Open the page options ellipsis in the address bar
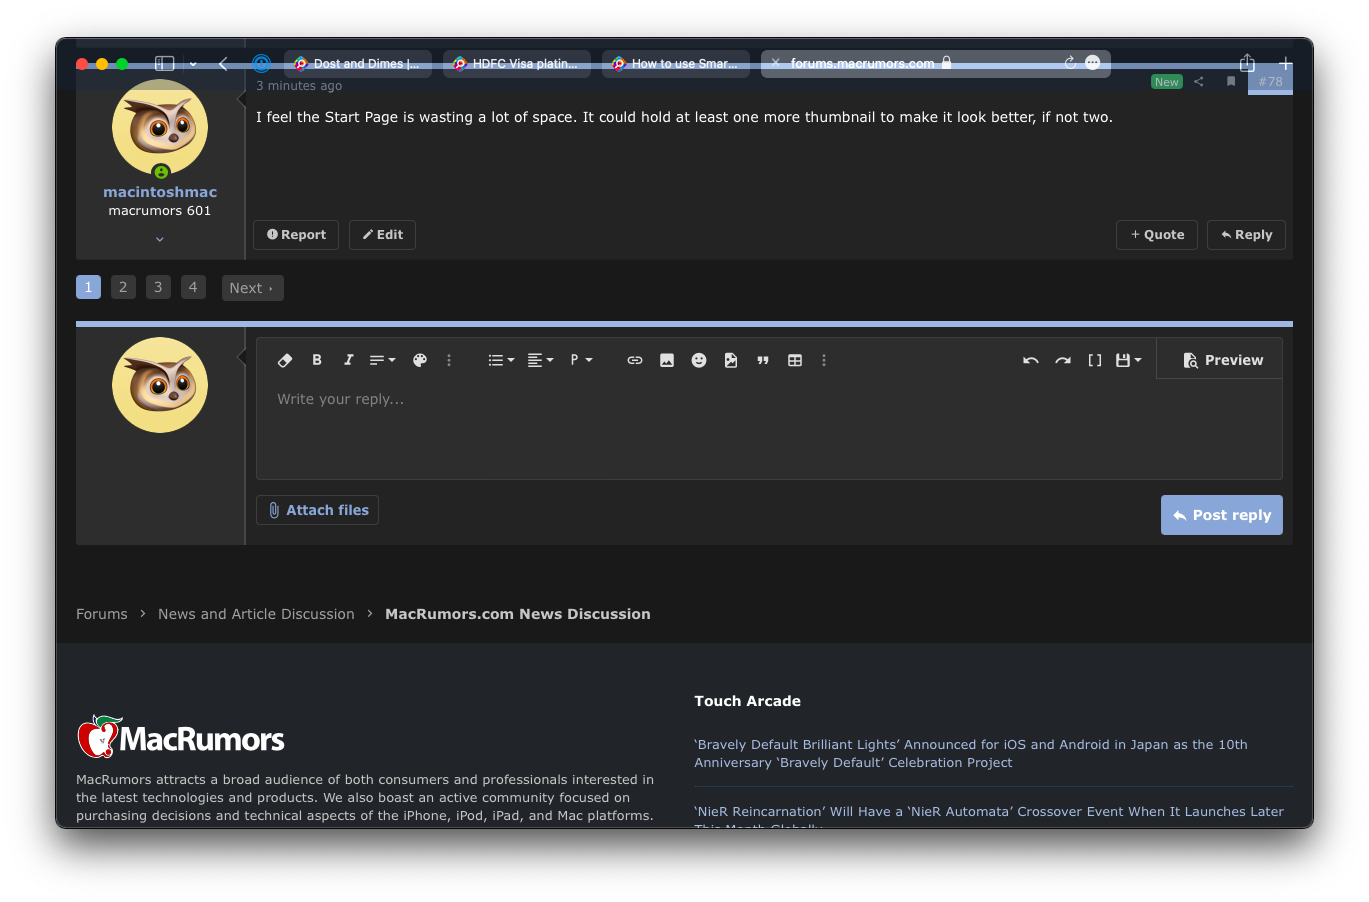This screenshot has width=1369, height=902. pyautogui.click(x=1093, y=63)
